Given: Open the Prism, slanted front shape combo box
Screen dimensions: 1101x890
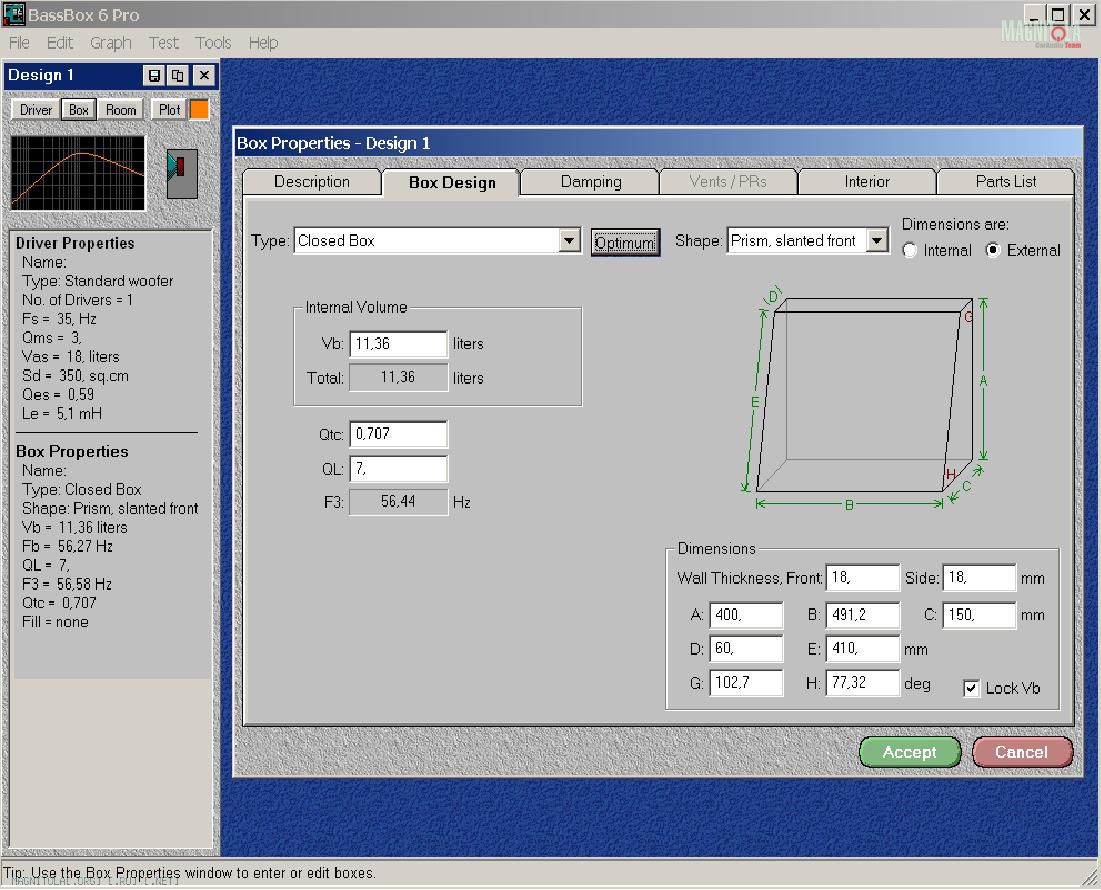Looking at the screenshot, I should tap(807, 241).
